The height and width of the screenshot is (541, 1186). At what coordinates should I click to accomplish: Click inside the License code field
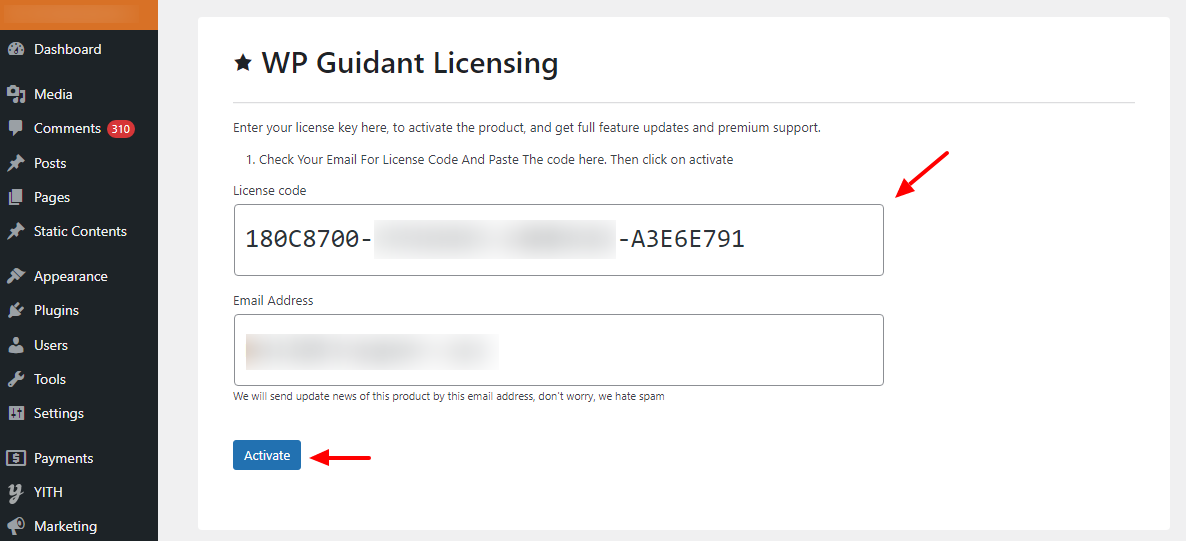click(x=558, y=240)
